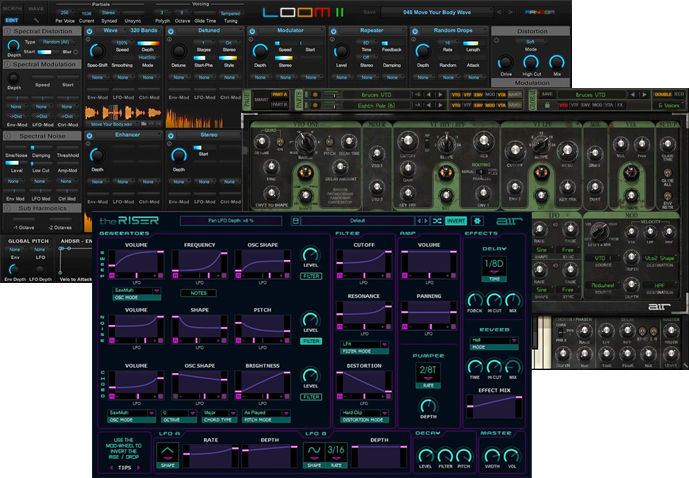Click the Riser Notes button
Viewport: 689px width, 478px height.
pyautogui.click(x=198, y=293)
